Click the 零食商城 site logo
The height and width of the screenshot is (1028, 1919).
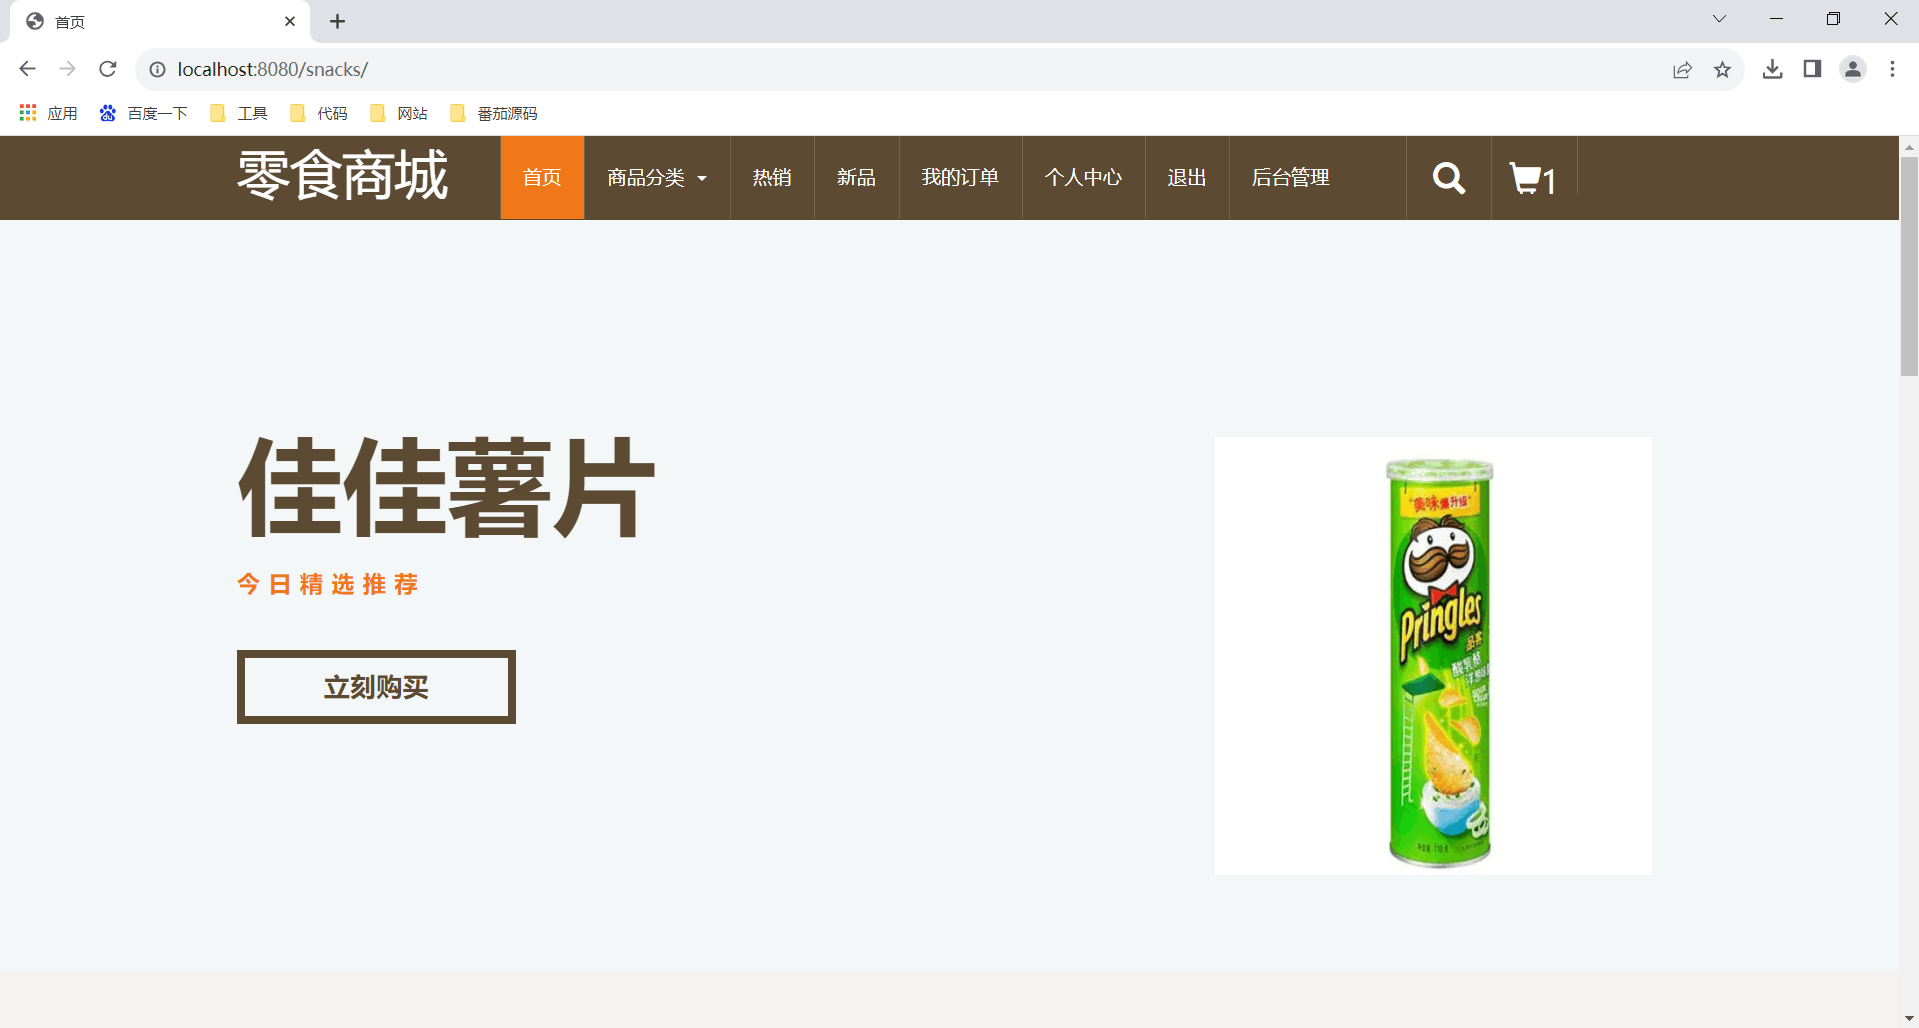click(343, 176)
